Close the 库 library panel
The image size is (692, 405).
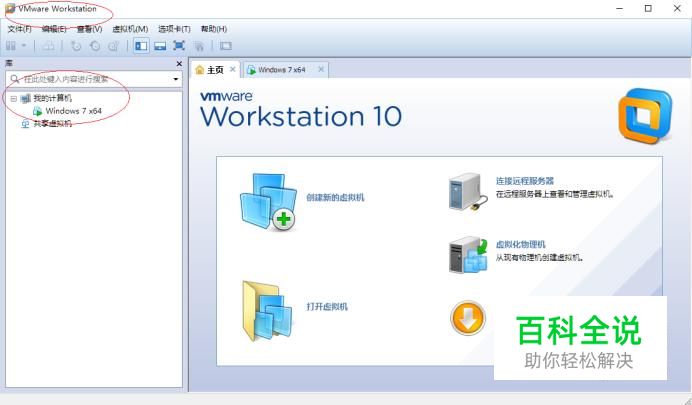[179, 64]
